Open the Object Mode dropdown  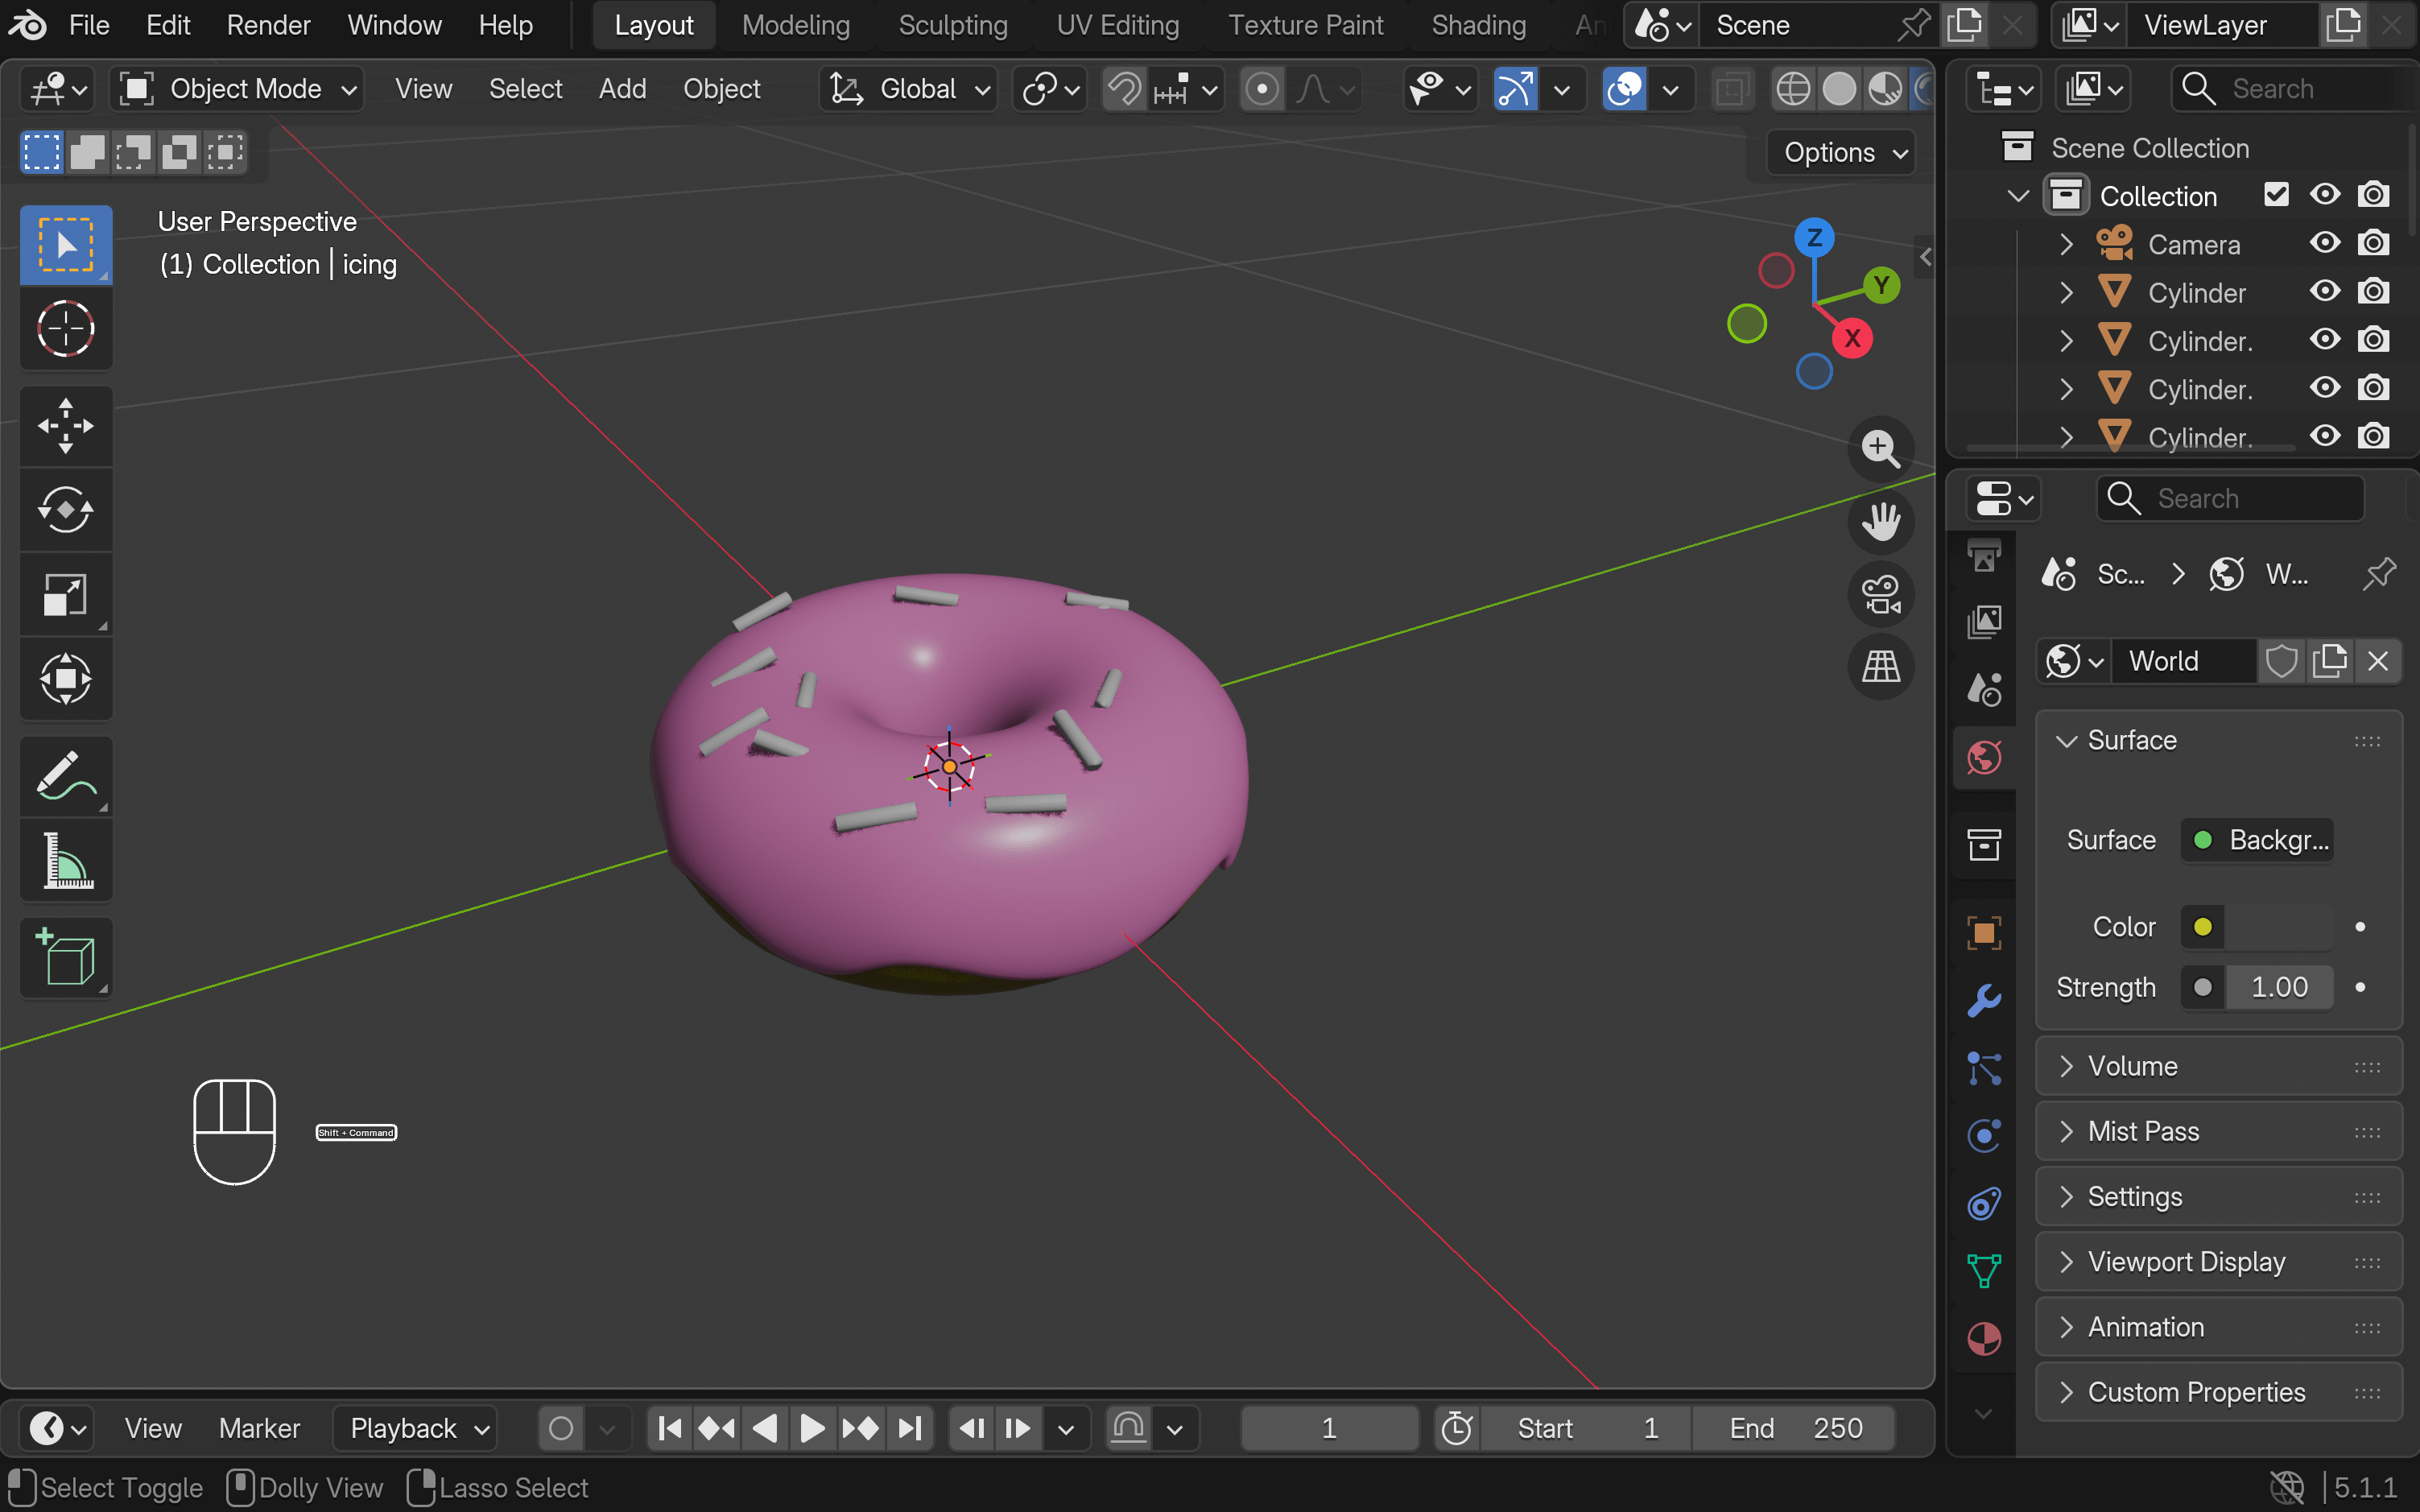[238, 89]
